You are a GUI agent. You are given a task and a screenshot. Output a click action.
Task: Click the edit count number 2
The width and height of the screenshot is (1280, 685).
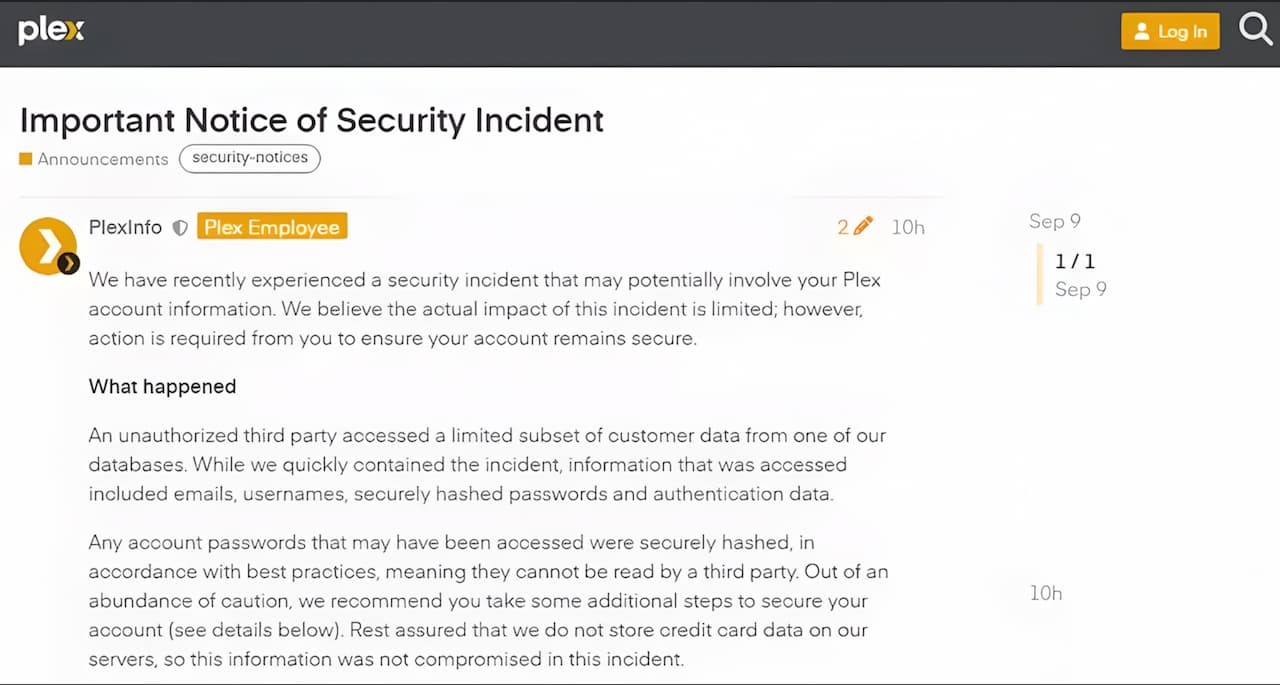pyautogui.click(x=843, y=227)
